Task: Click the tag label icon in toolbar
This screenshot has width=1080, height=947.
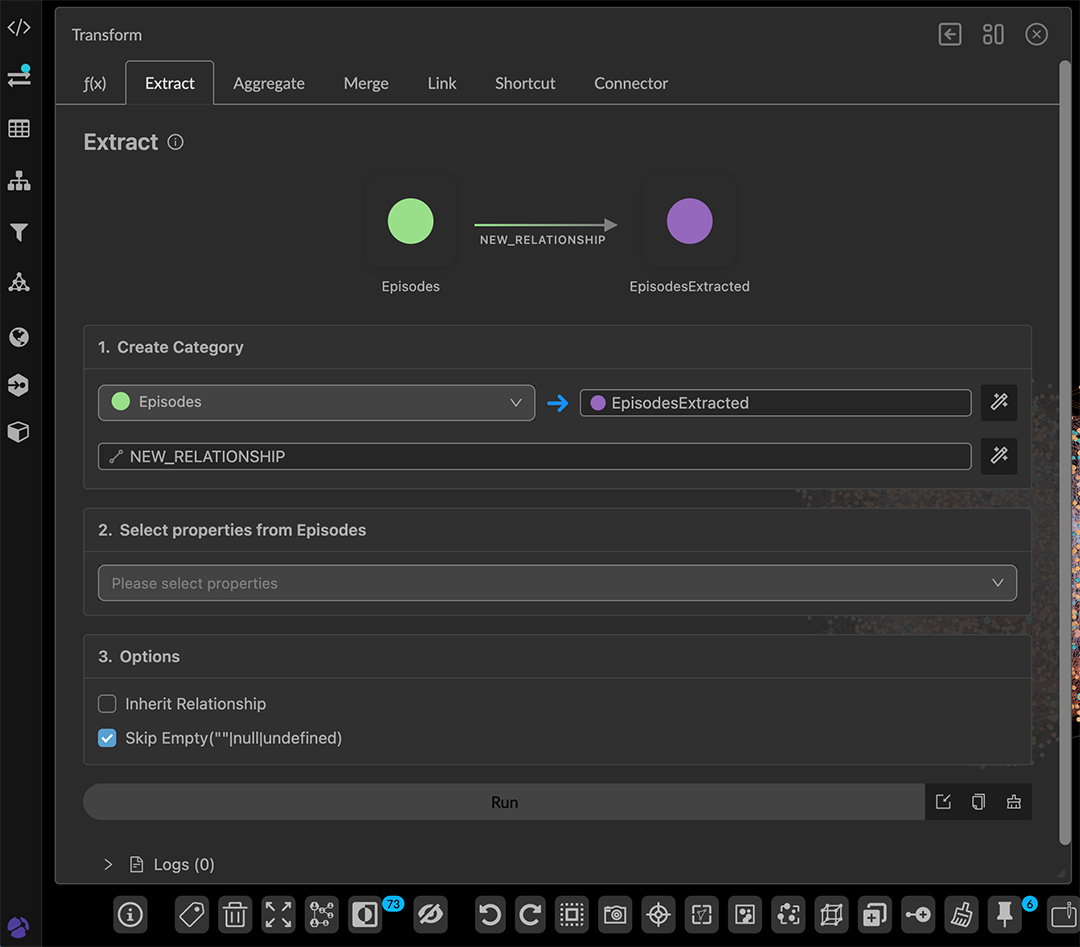Action: [x=191, y=914]
